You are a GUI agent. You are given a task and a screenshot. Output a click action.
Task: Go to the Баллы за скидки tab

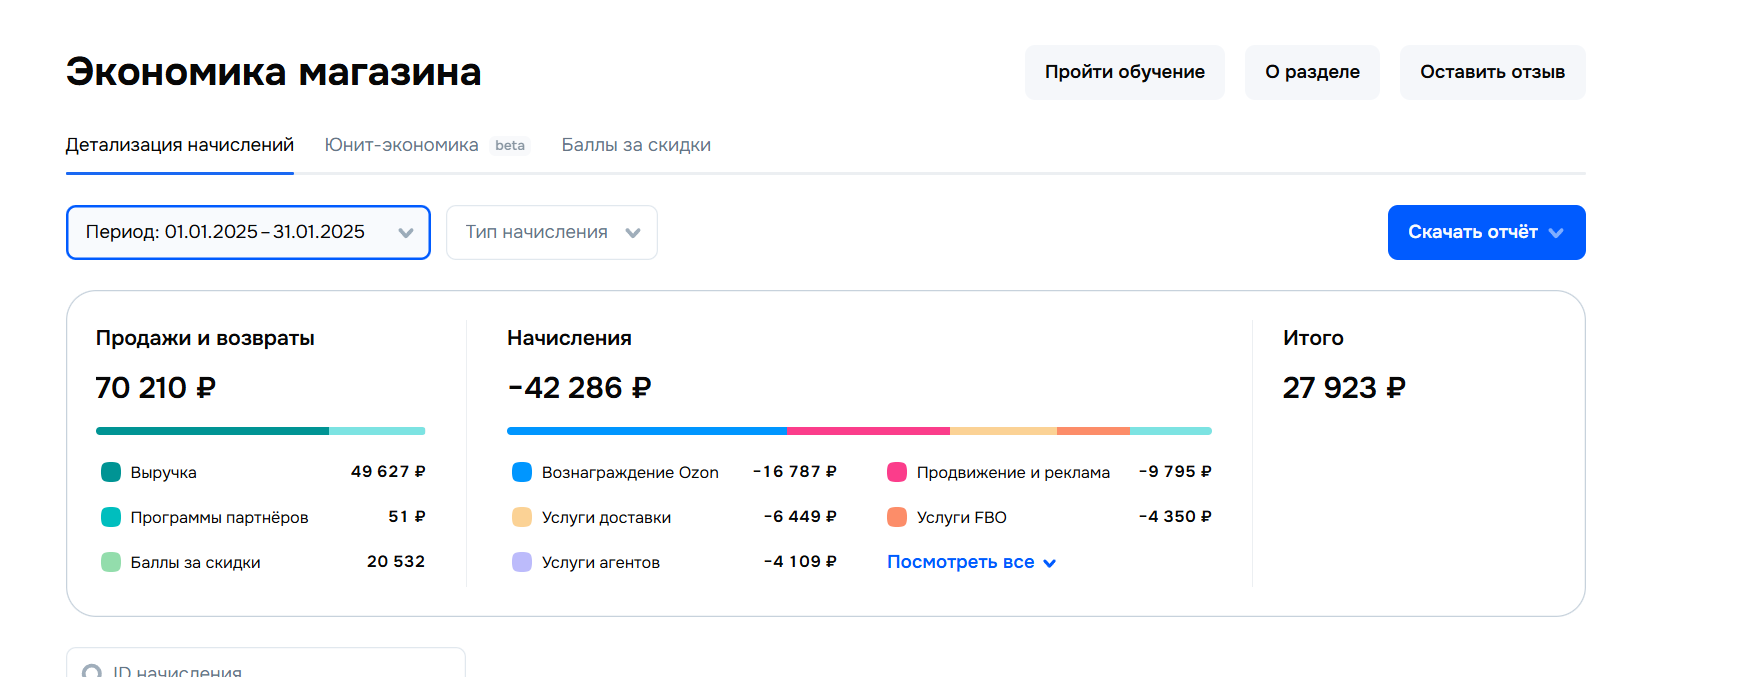point(636,145)
